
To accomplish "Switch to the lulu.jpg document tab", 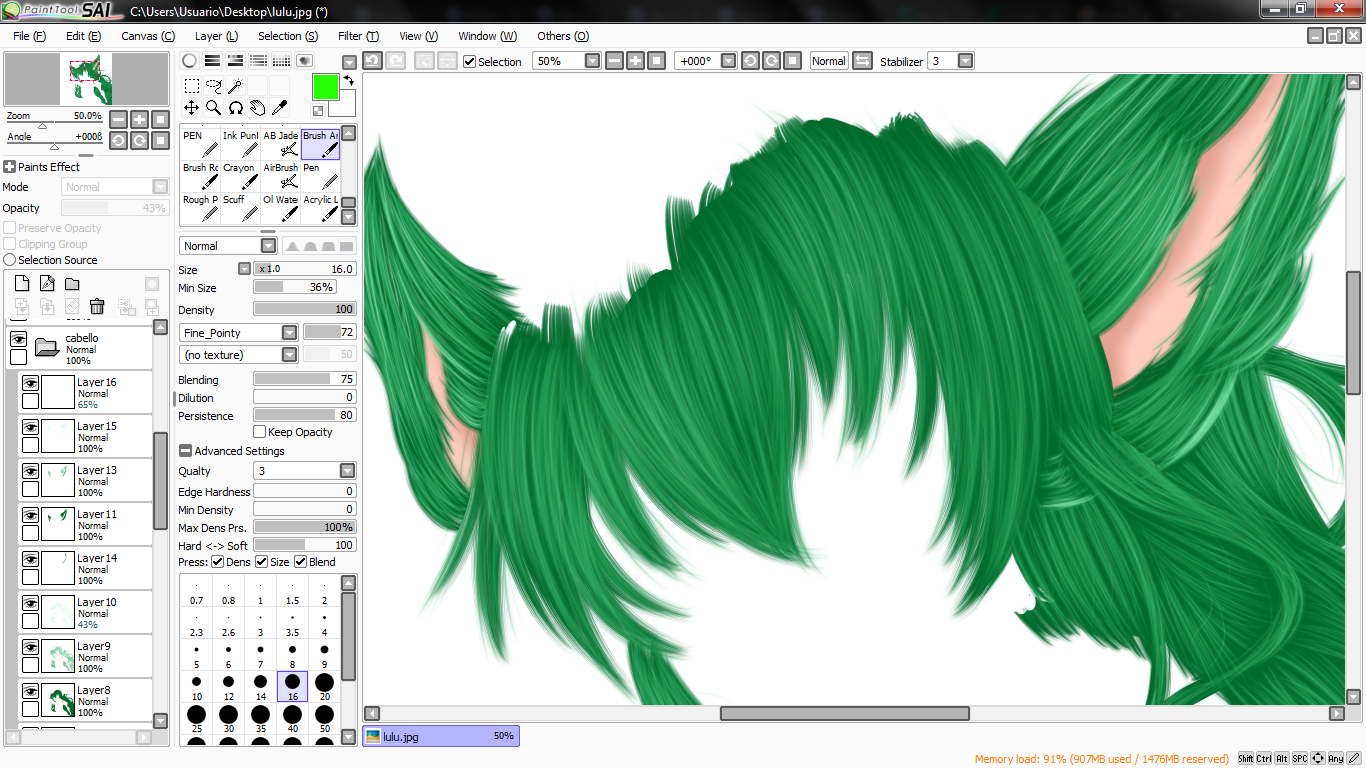I will (x=441, y=736).
